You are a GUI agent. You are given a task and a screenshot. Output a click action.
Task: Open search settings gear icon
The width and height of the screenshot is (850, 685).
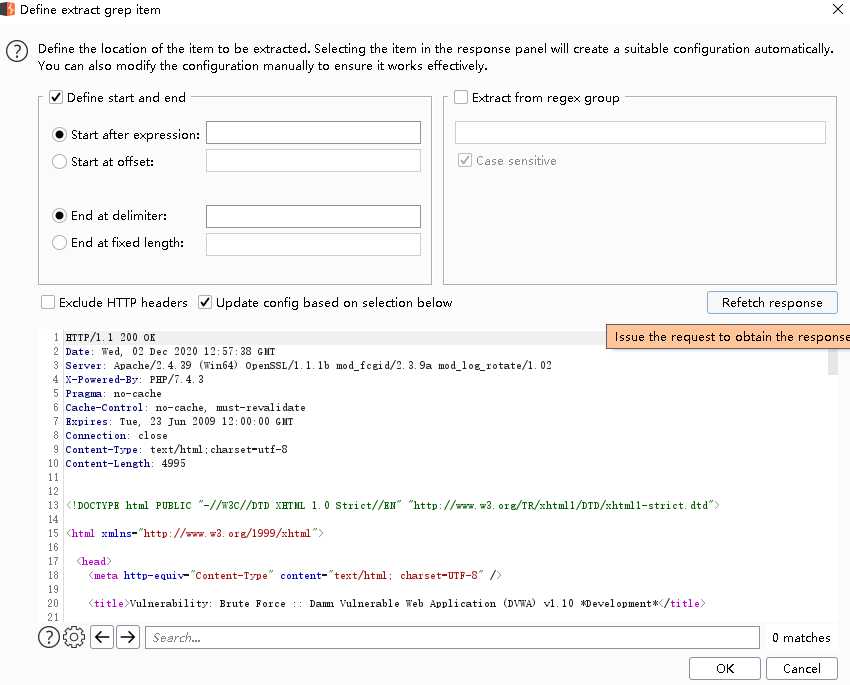74,637
